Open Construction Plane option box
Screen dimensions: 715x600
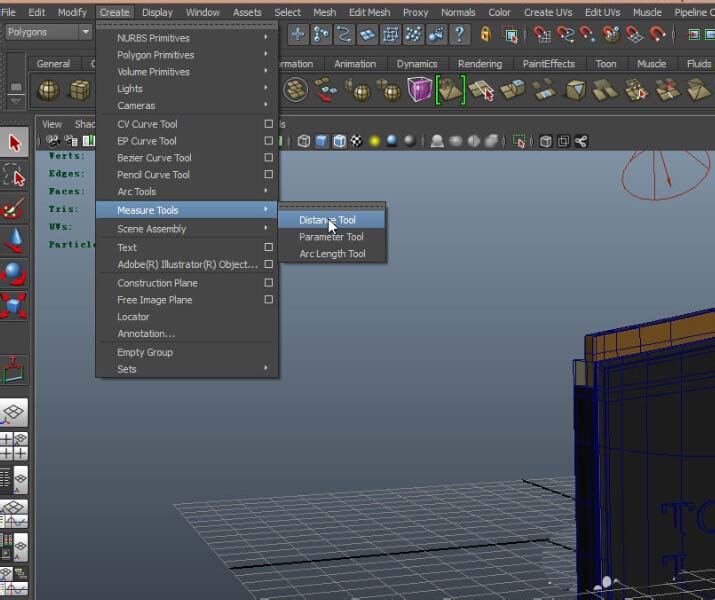click(268, 283)
